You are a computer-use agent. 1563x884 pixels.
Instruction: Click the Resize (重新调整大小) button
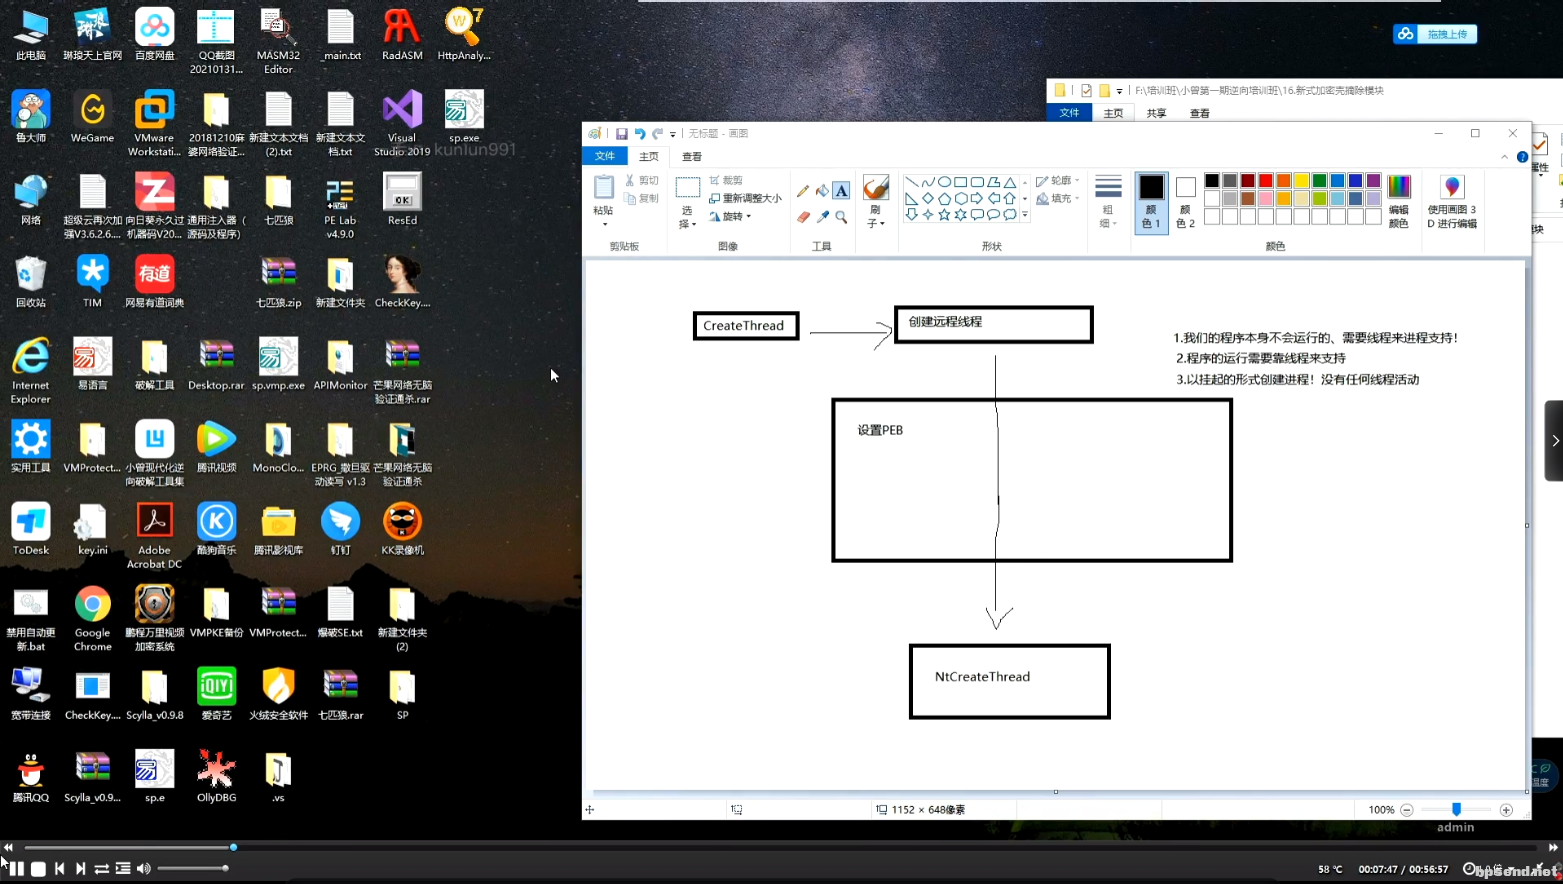pyautogui.click(x=746, y=199)
